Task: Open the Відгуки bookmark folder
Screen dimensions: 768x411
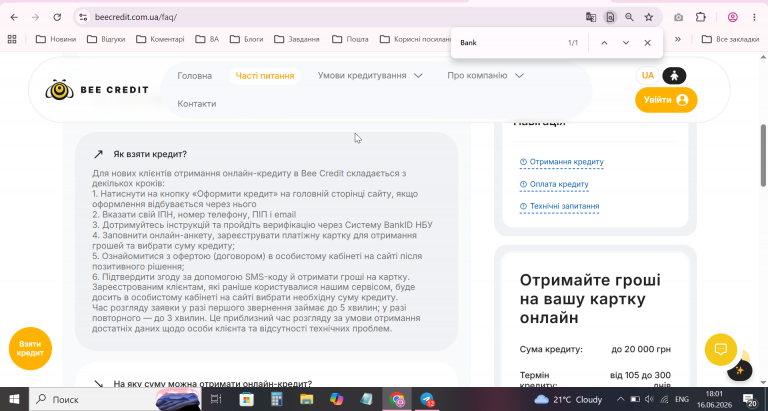Action: click(106, 39)
